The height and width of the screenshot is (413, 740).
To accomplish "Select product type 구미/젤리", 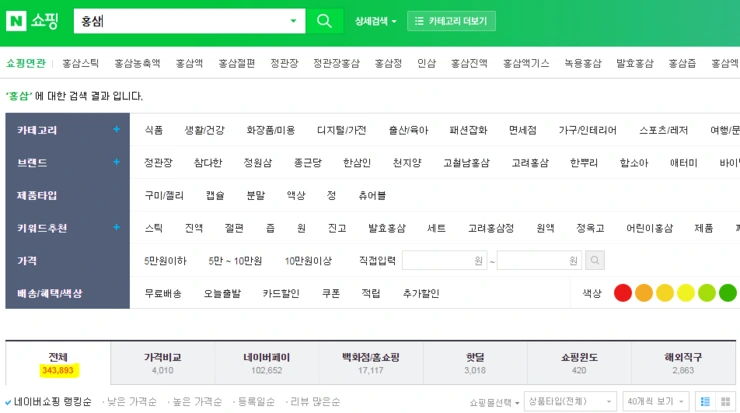I will click(x=164, y=195).
